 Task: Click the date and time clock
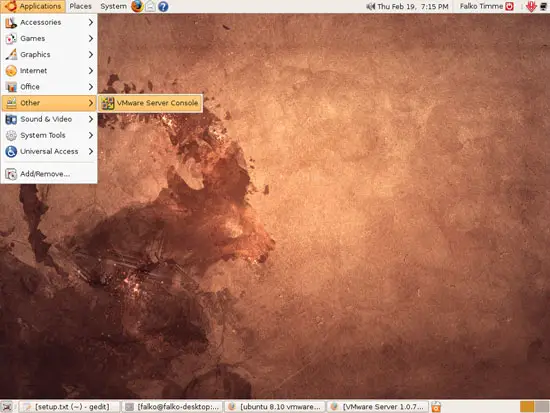click(413, 6)
